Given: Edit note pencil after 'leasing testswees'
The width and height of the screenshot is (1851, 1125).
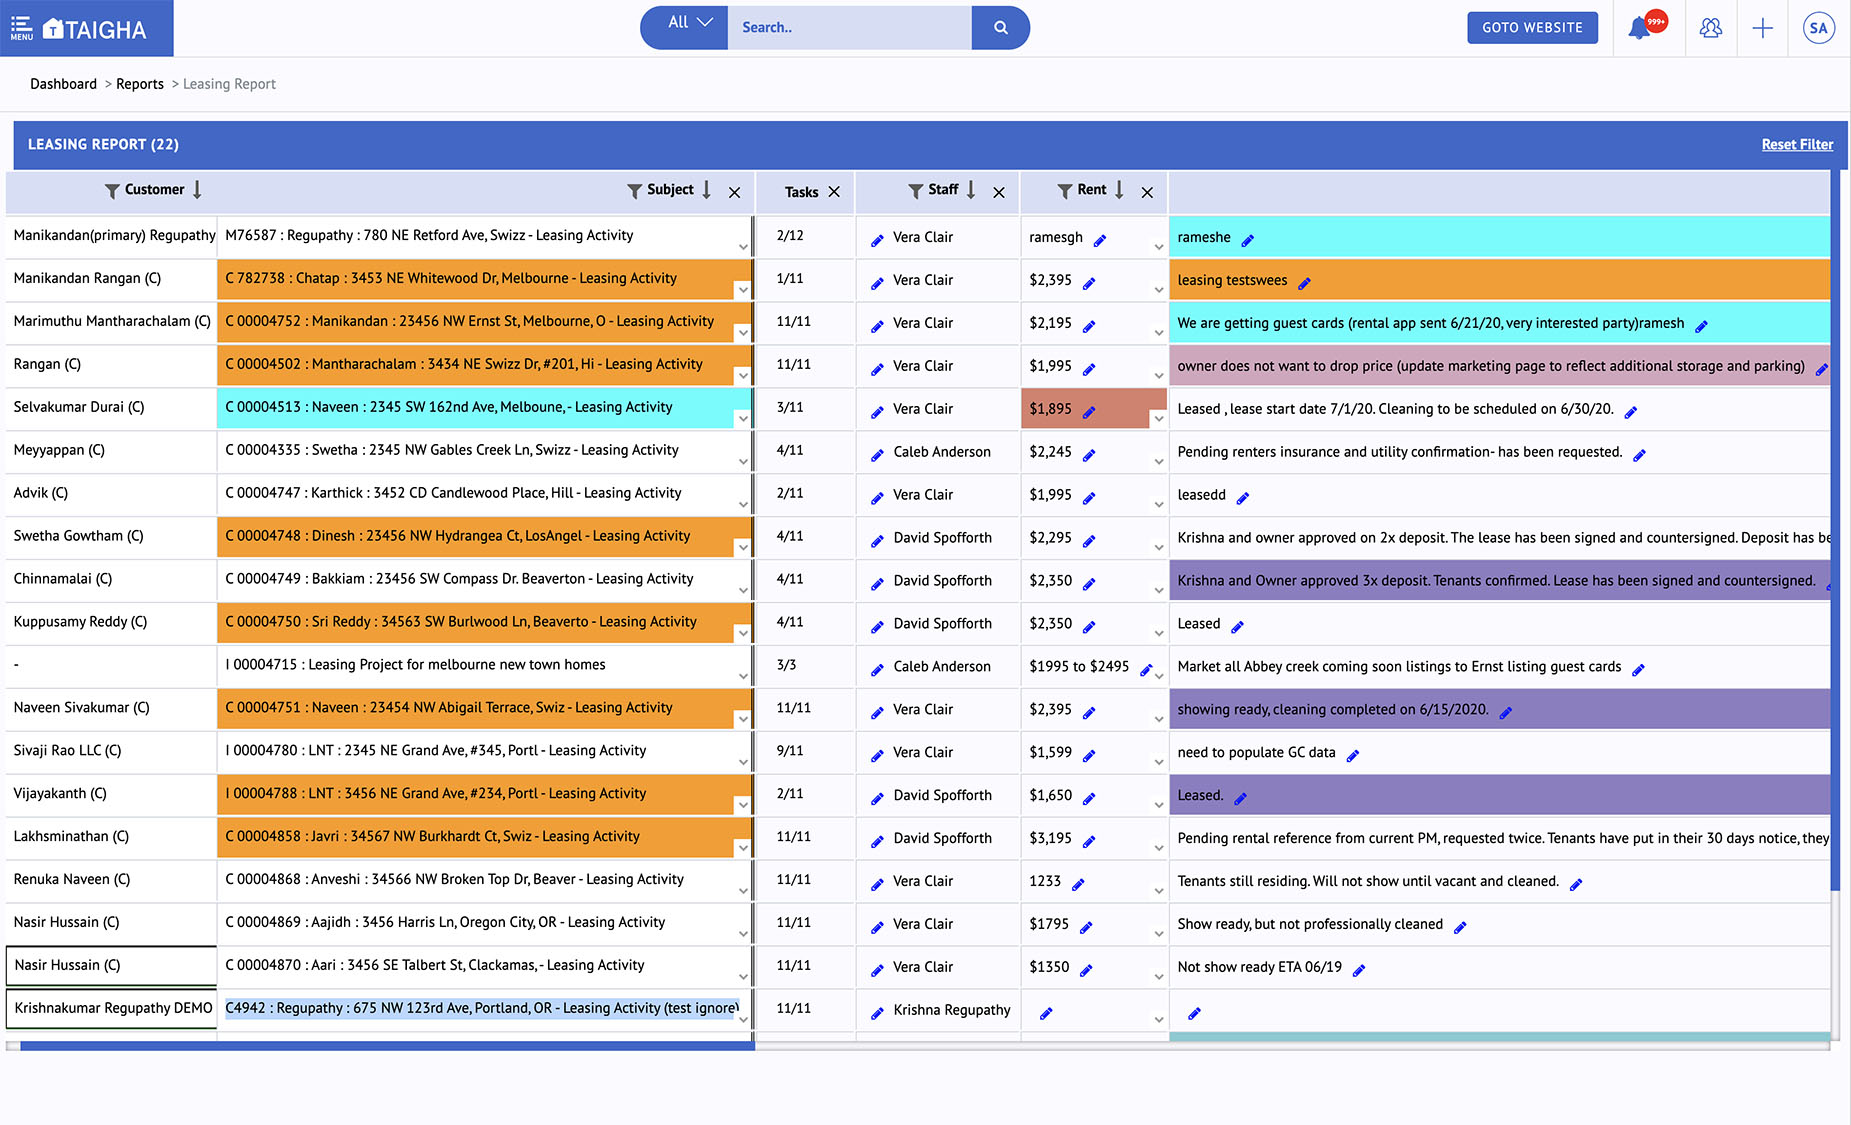Looking at the screenshot, I should (1304, 283).
